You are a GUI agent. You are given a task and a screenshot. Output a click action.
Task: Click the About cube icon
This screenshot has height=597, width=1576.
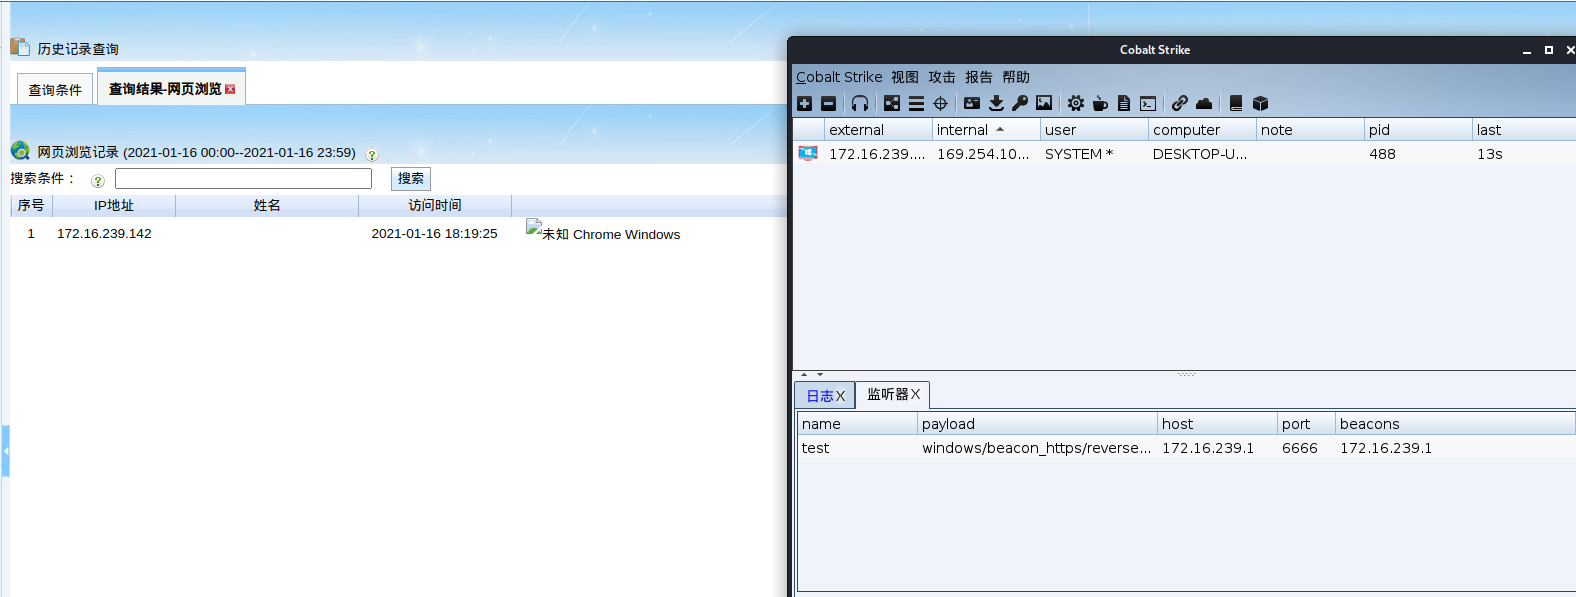(1260, 103)
